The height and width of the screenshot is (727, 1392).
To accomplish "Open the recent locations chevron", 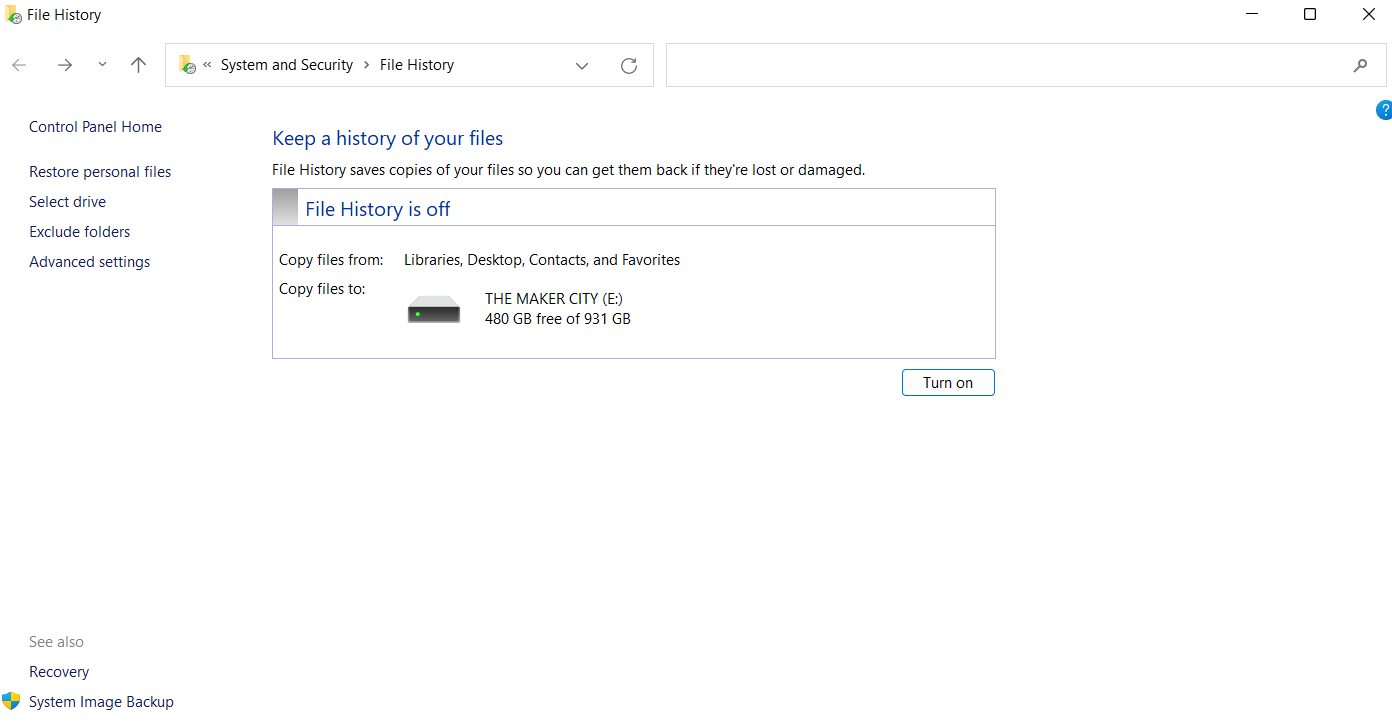I will [x=102, y=65].
